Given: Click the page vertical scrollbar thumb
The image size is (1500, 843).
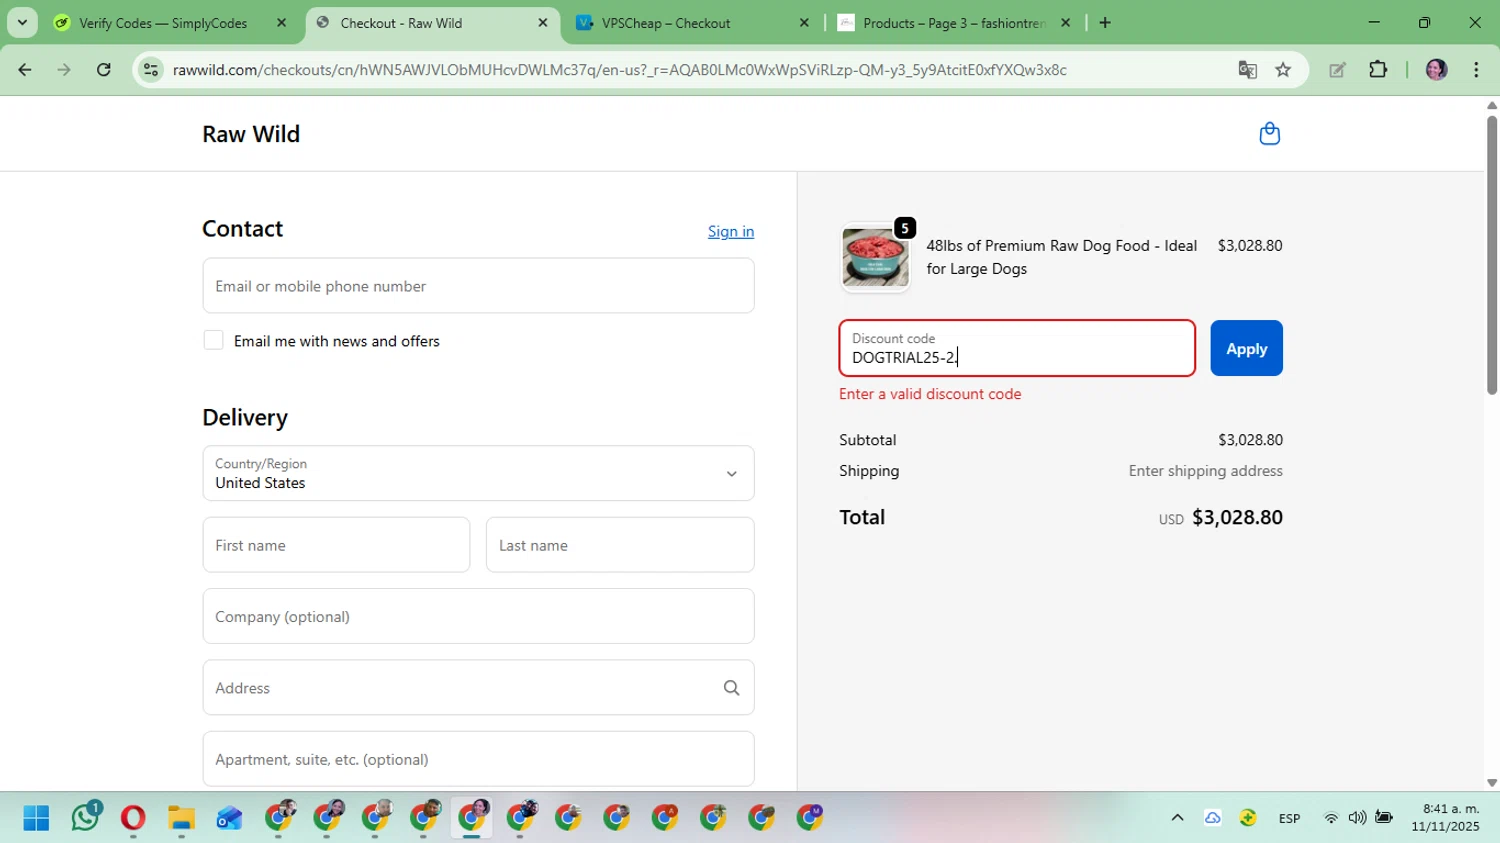Looking at the screenshot, I should pyautogui.click(x=1491, y=255).
